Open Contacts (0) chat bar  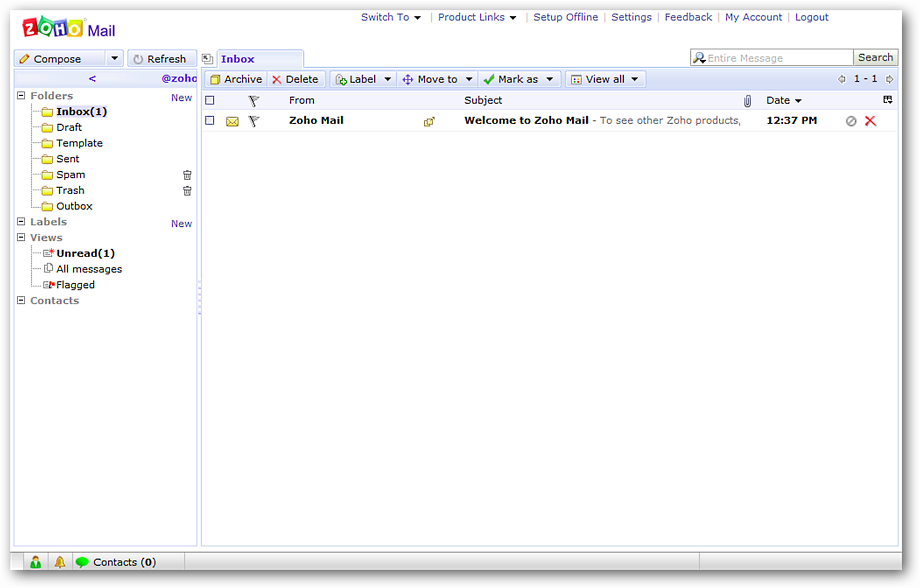click(x=116, y=562)
